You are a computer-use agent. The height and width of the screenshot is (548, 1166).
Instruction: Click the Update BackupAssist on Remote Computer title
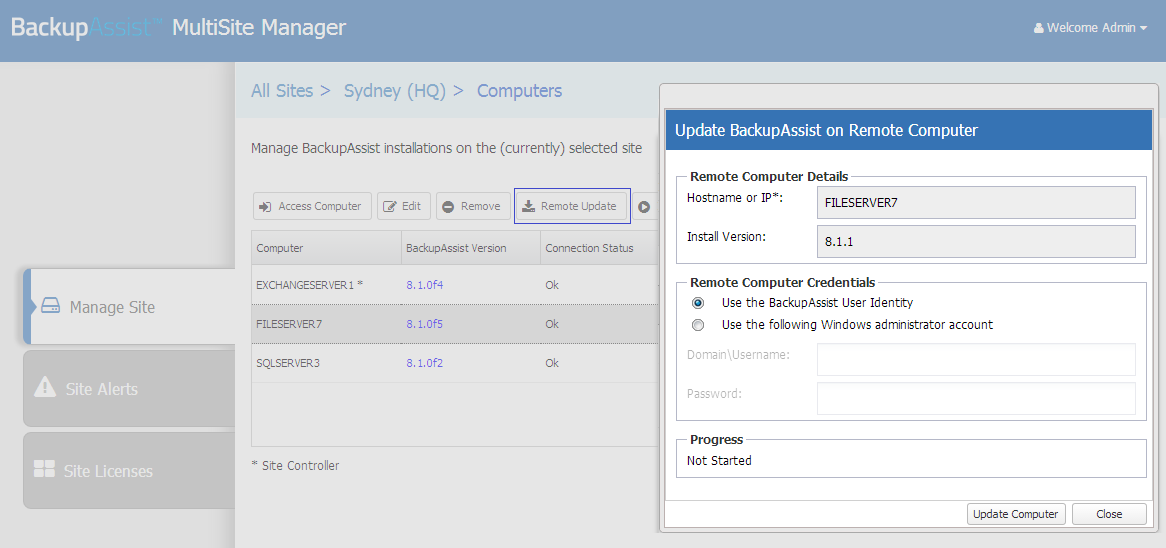coord(826,130)
